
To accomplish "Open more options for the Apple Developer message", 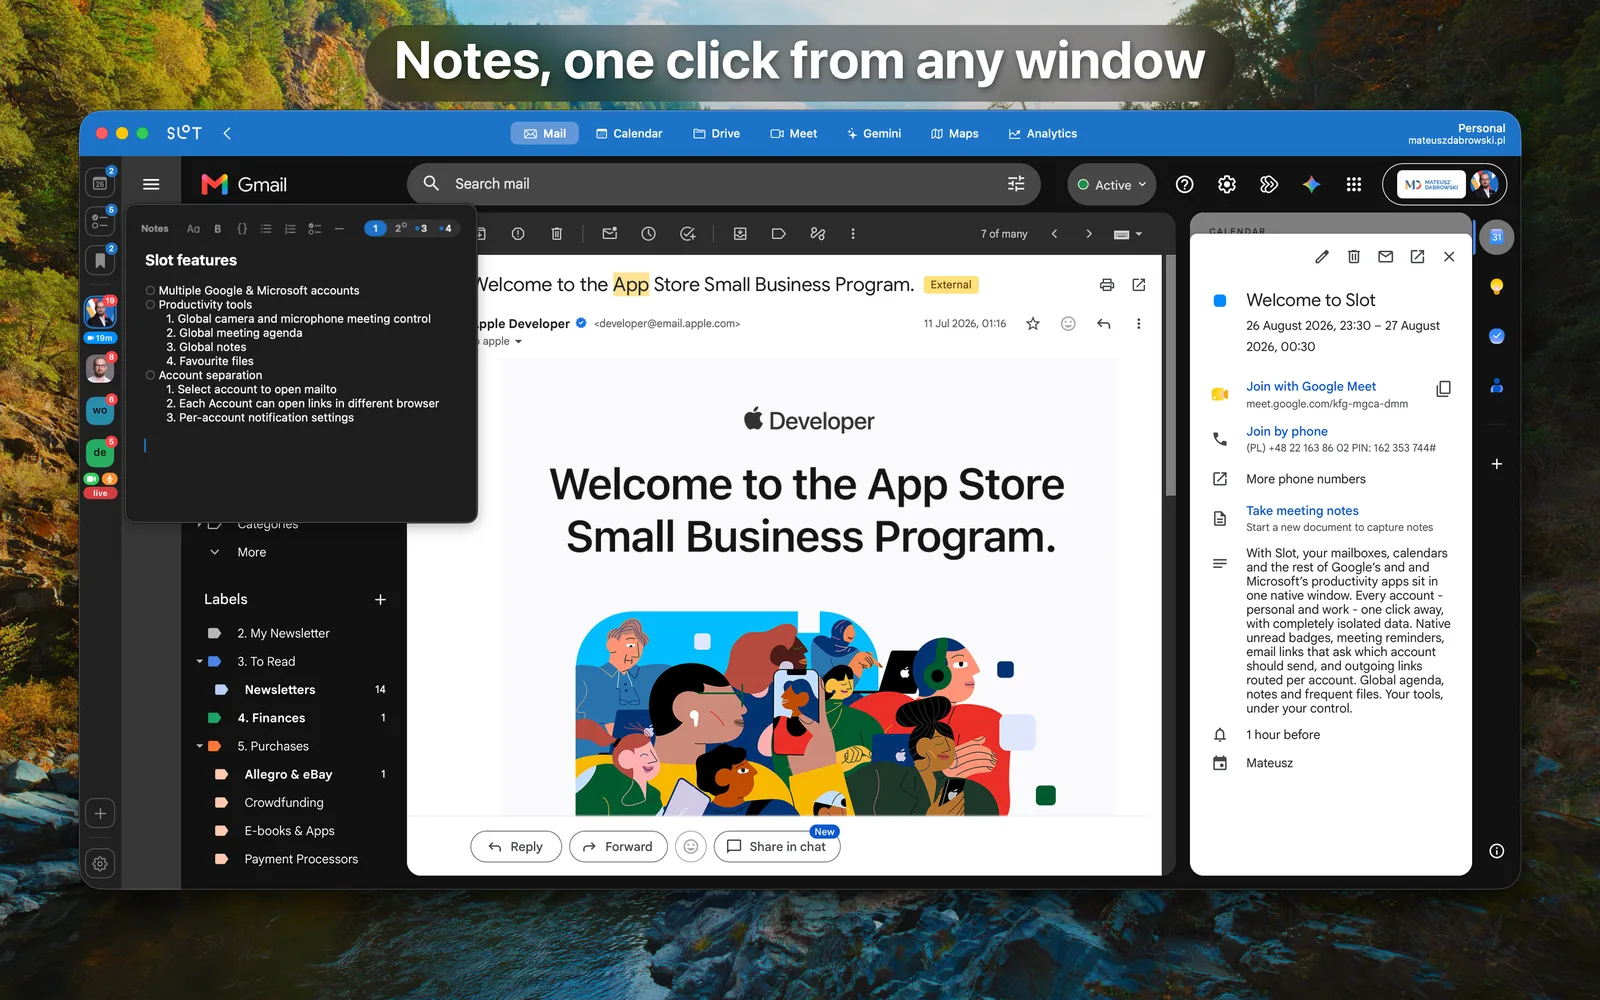I will 1138,324.
